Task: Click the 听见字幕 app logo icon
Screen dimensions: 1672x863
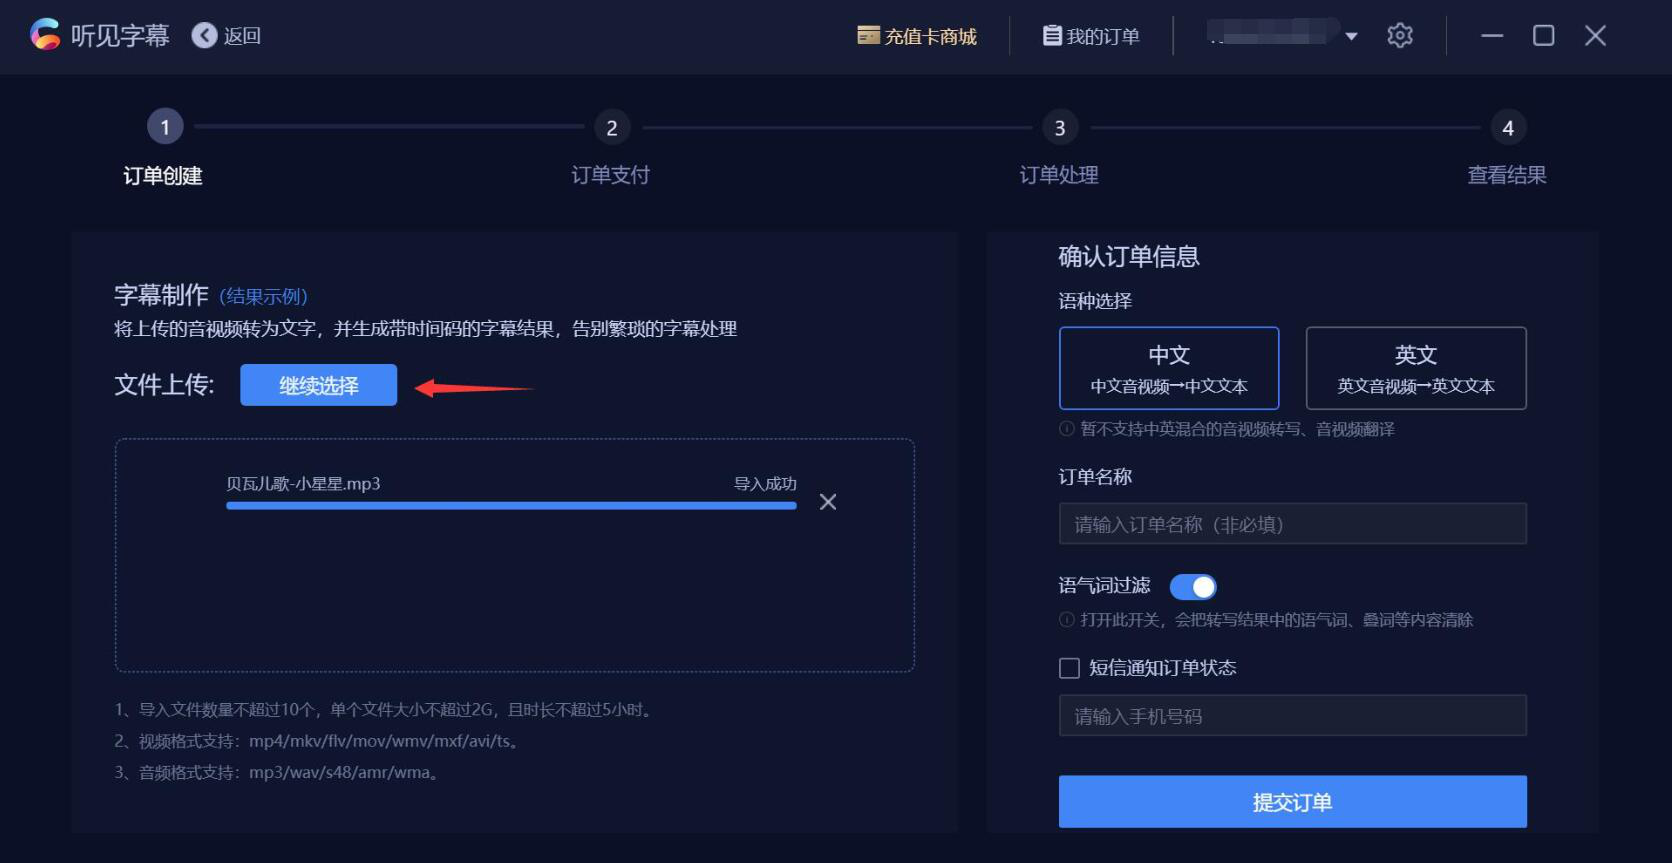Action: [45, 35]
